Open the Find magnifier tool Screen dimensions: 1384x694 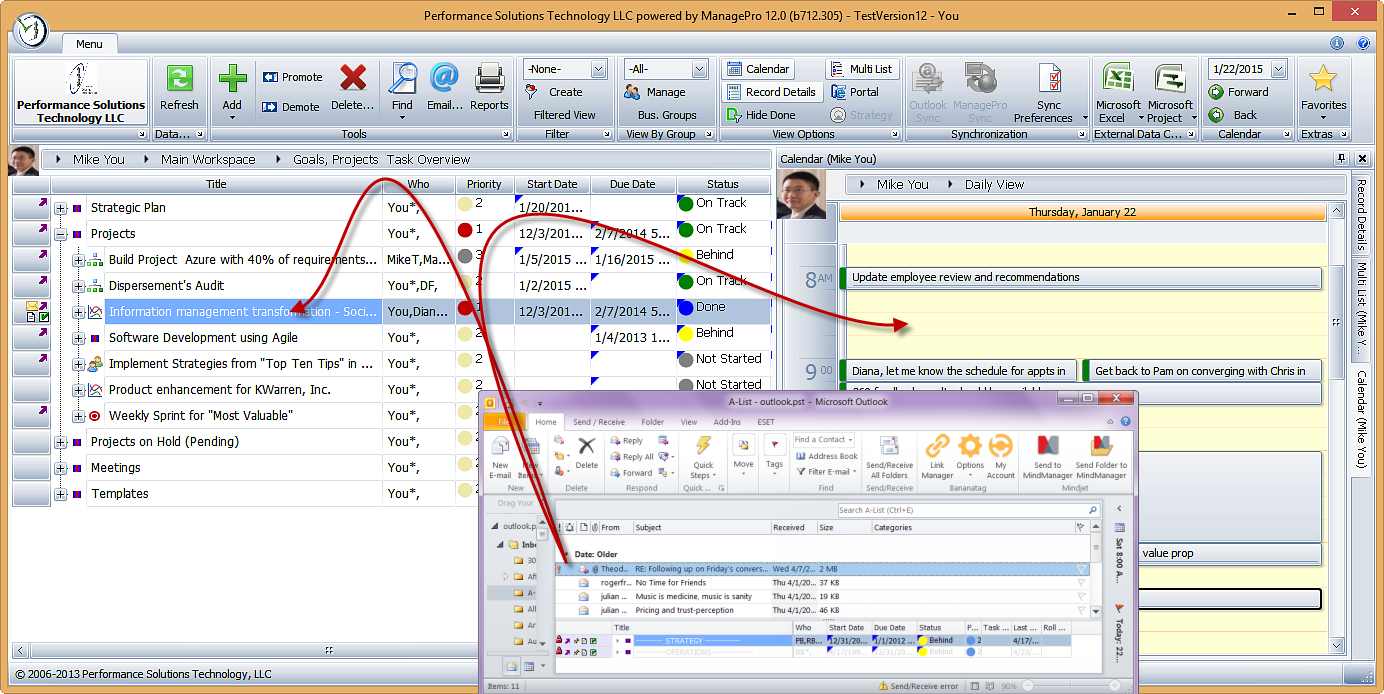402,78
